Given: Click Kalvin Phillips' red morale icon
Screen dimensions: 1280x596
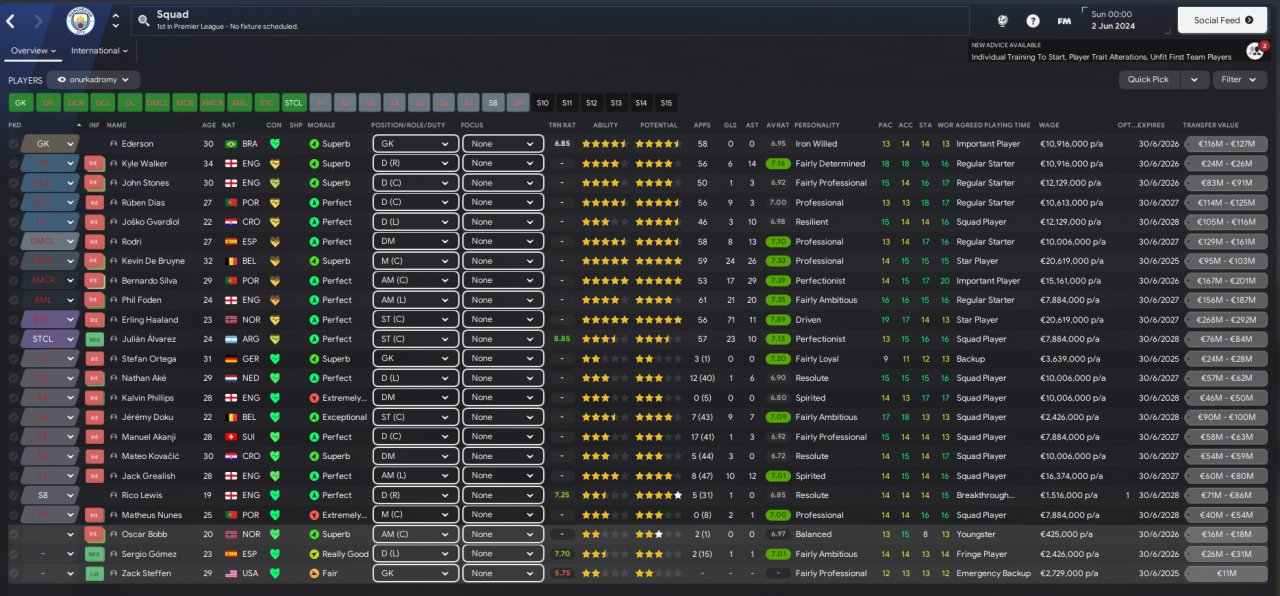Looking at the screenshot, I should (314, 398).
